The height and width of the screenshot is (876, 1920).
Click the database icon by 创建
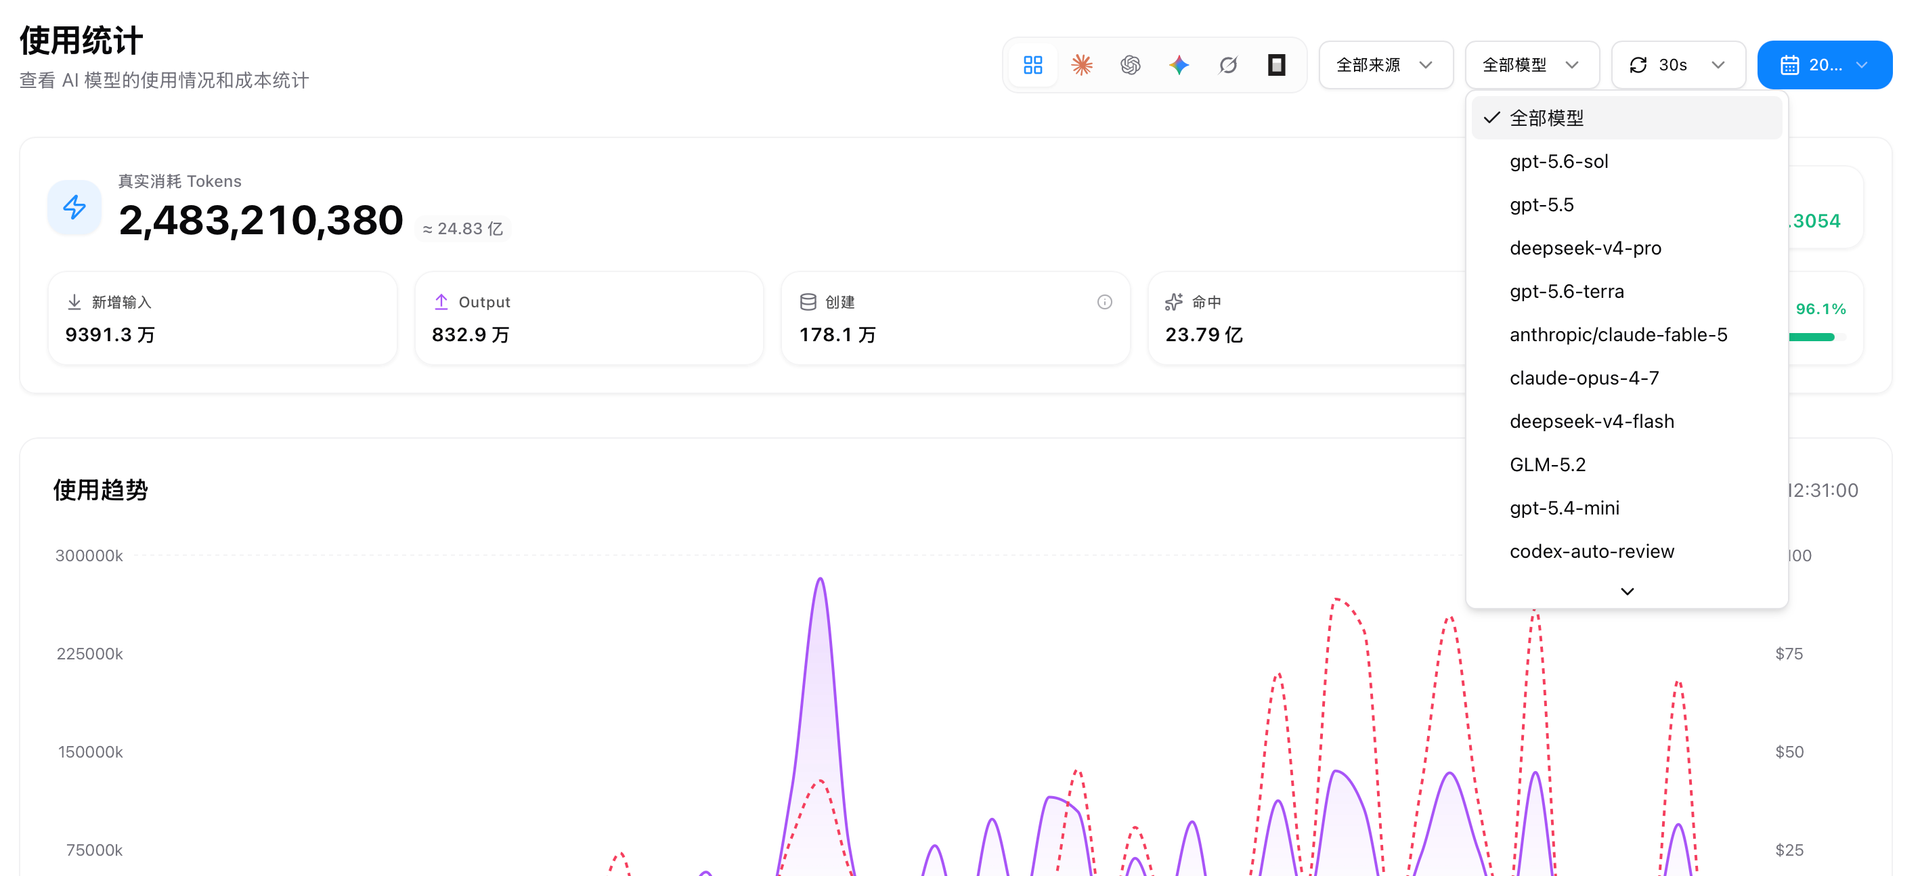coord(808,302)
